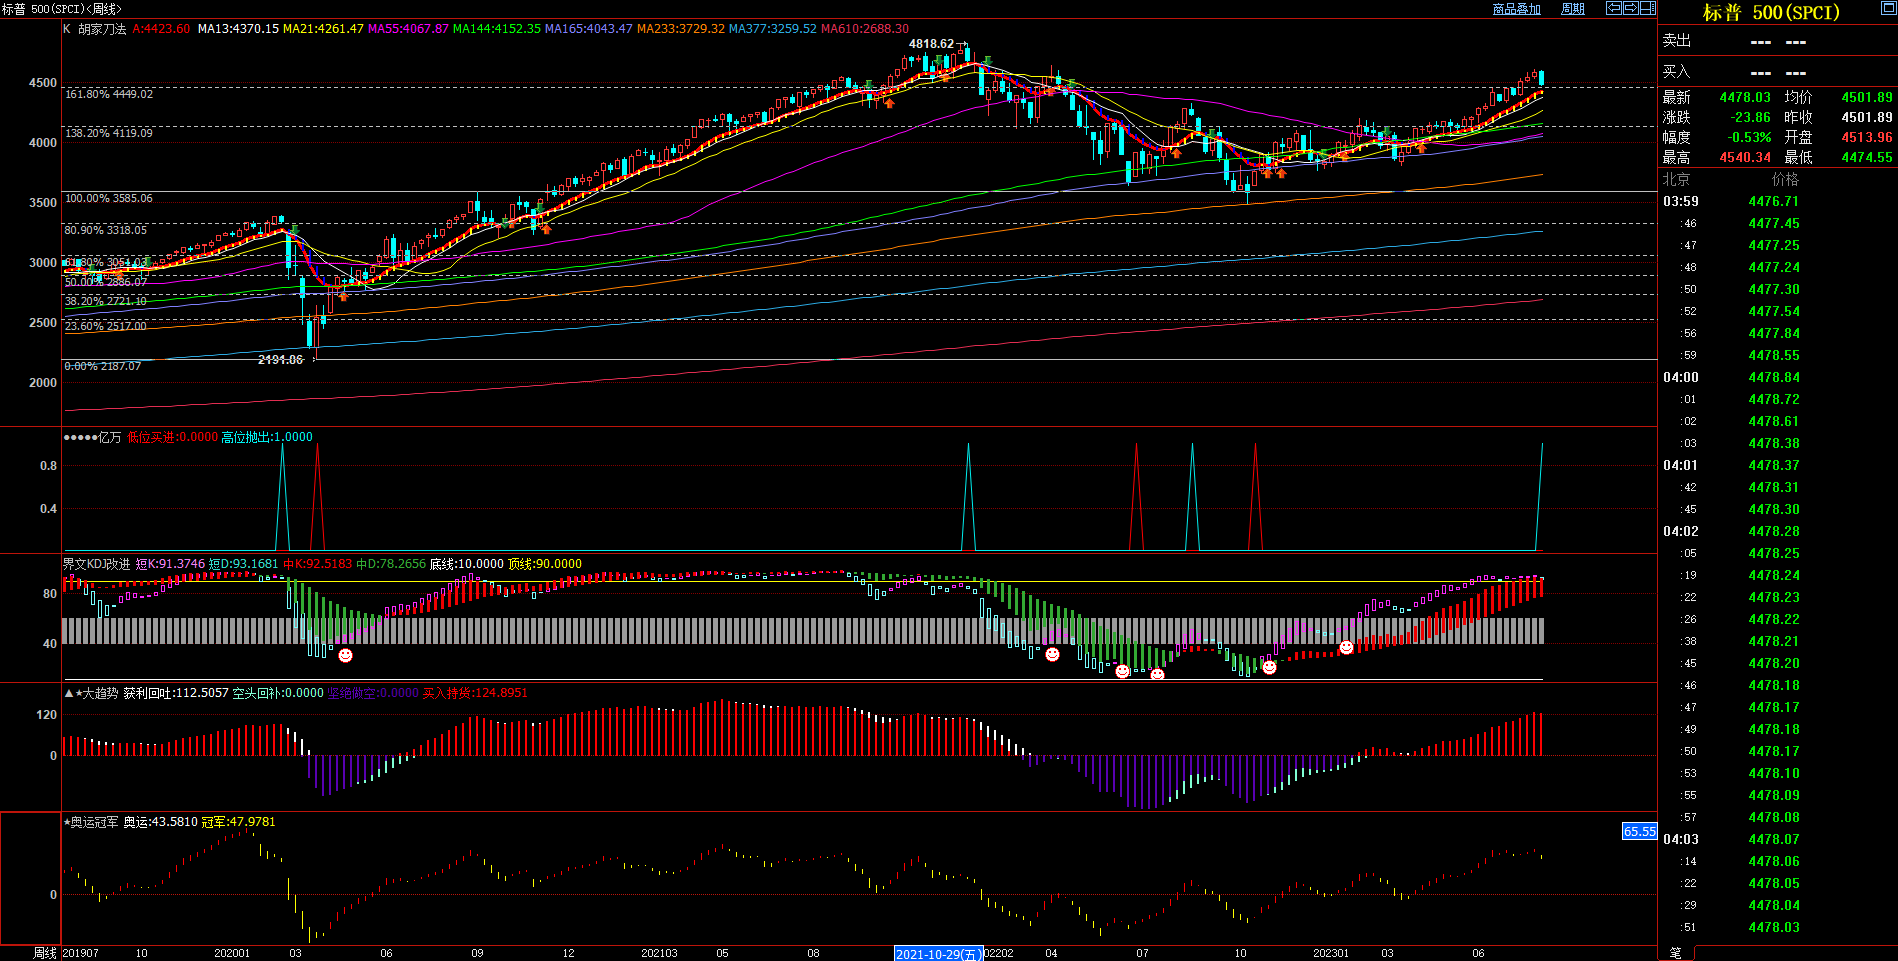
Task: Toggle the side panel layout icon
Action: pos(1647,8)
